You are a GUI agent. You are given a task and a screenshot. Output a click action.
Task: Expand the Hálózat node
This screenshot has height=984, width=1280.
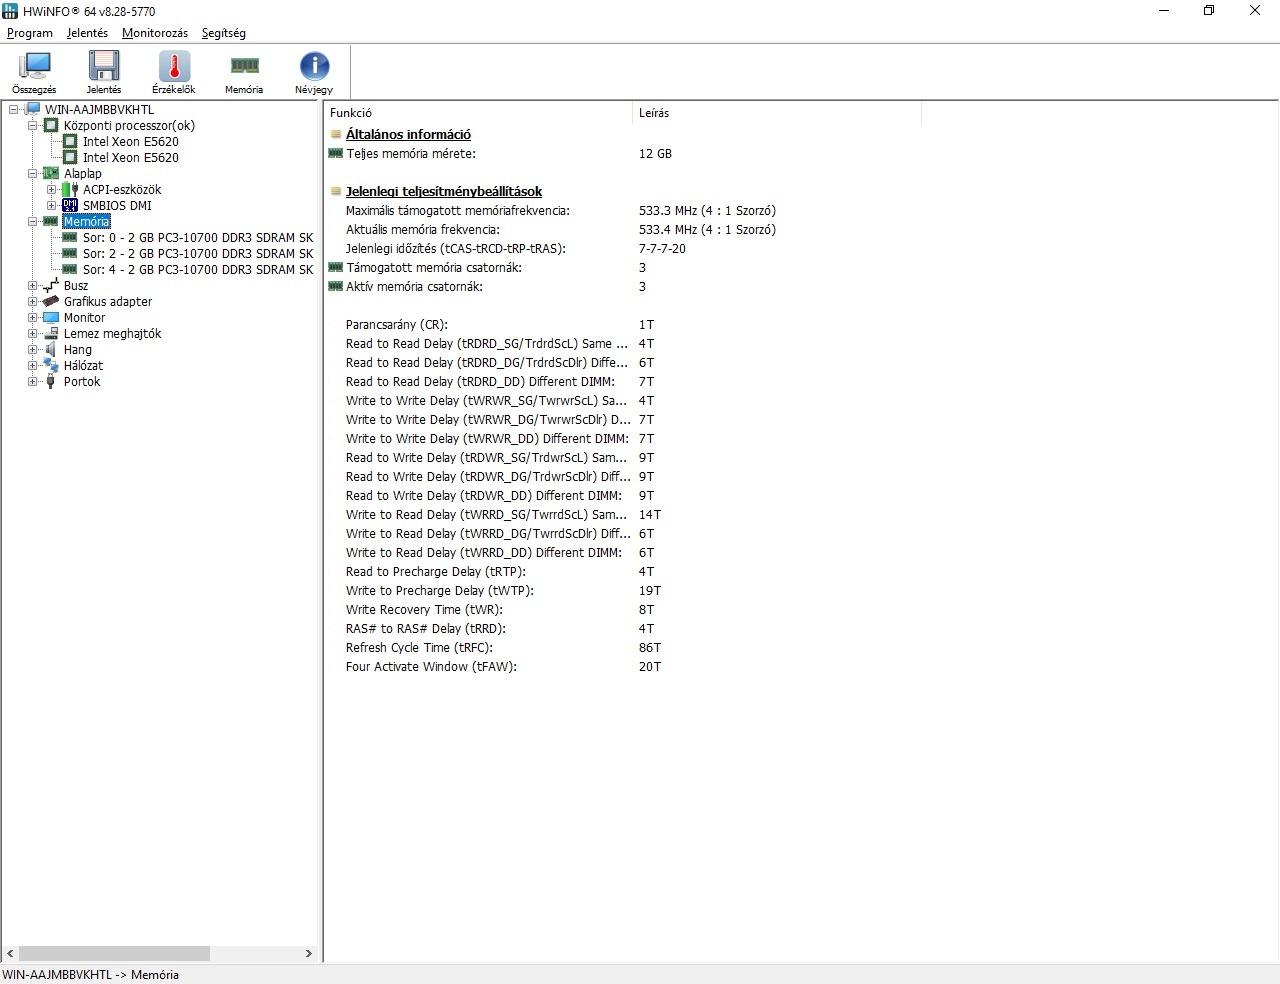pyautogui.click(x=32, y=365)
